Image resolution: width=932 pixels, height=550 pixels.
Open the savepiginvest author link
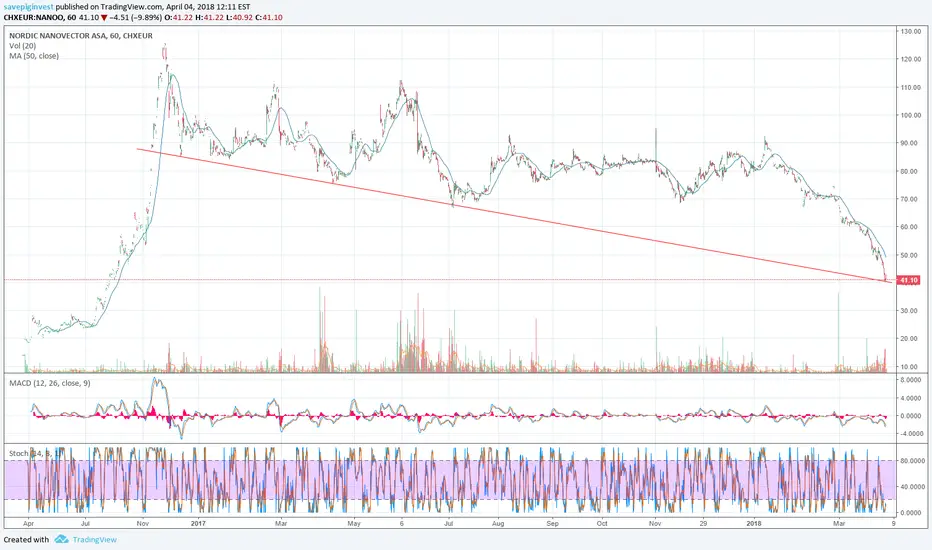29,7
